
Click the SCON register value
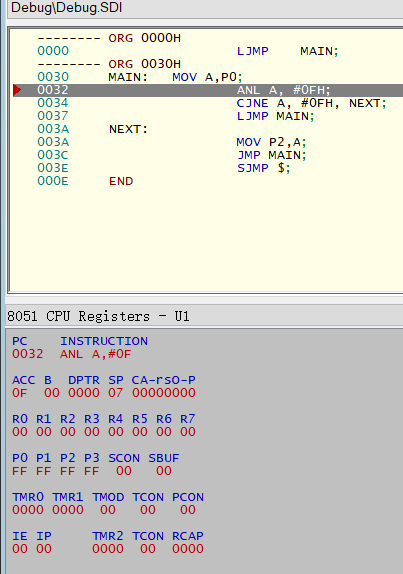coord(124,471)
